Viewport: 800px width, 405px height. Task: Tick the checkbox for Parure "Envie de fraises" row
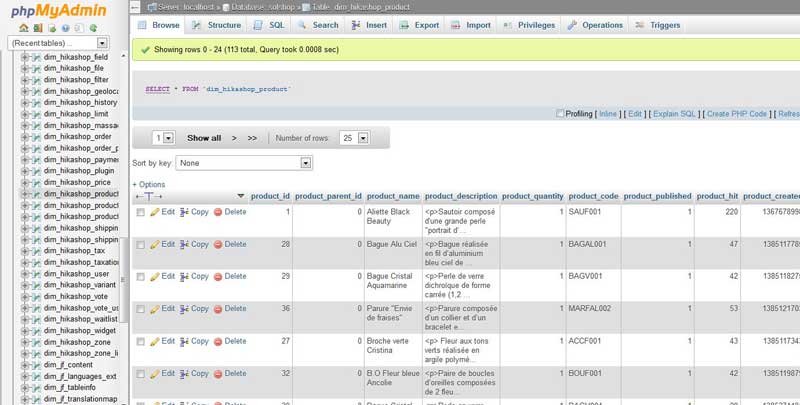click(x=141, y=309)
